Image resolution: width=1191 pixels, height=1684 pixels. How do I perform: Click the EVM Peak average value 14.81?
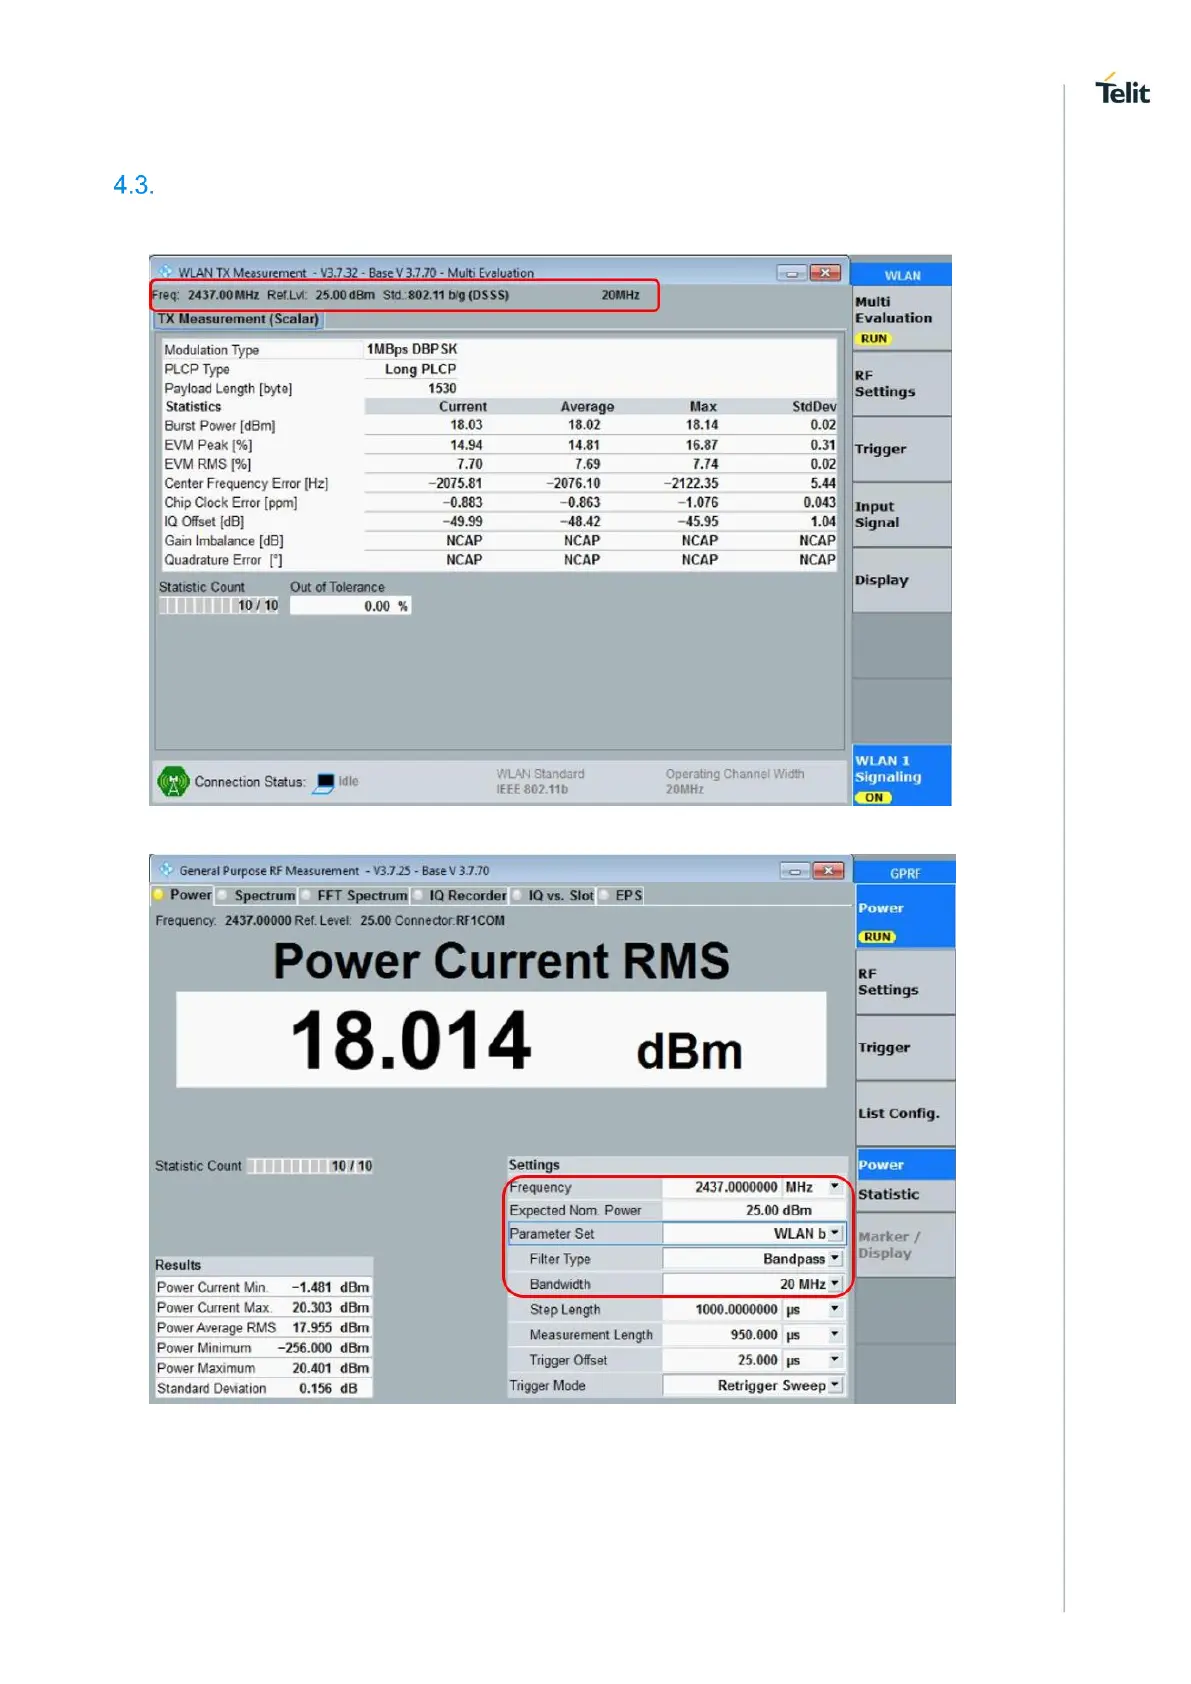[x=584, y=445]
